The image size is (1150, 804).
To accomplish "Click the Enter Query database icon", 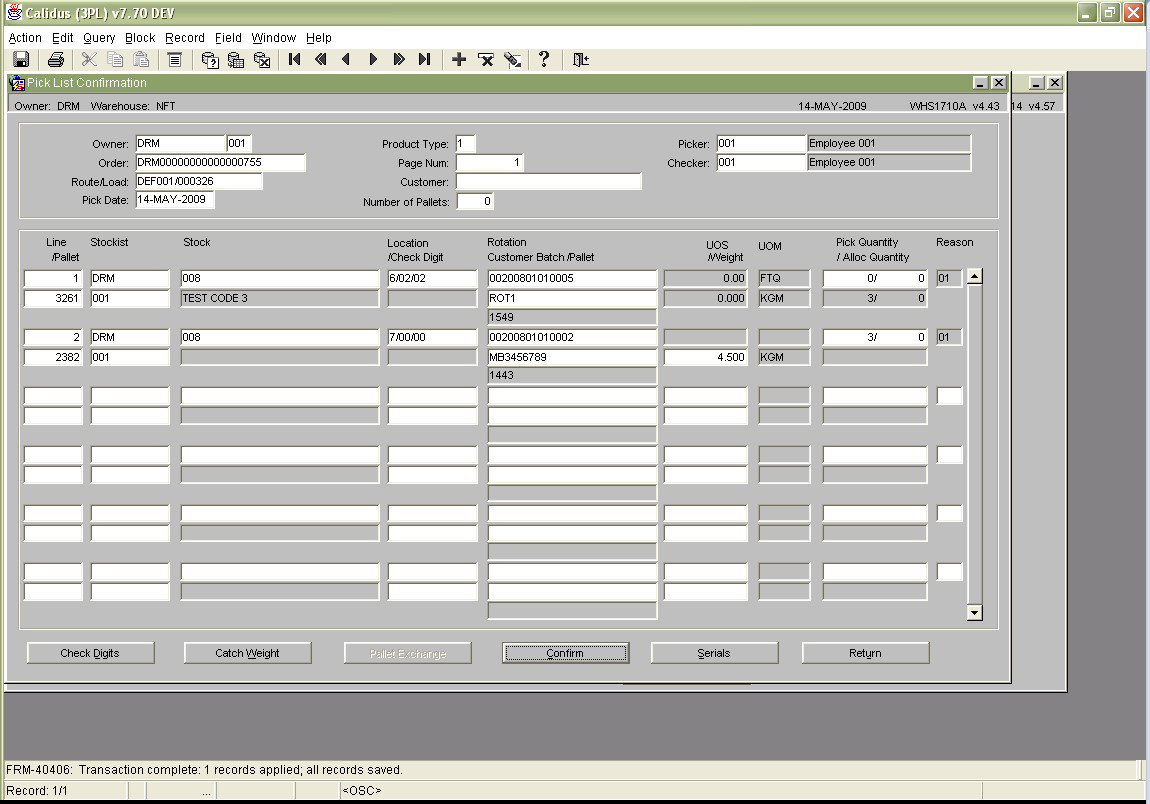I will (210, 59).
